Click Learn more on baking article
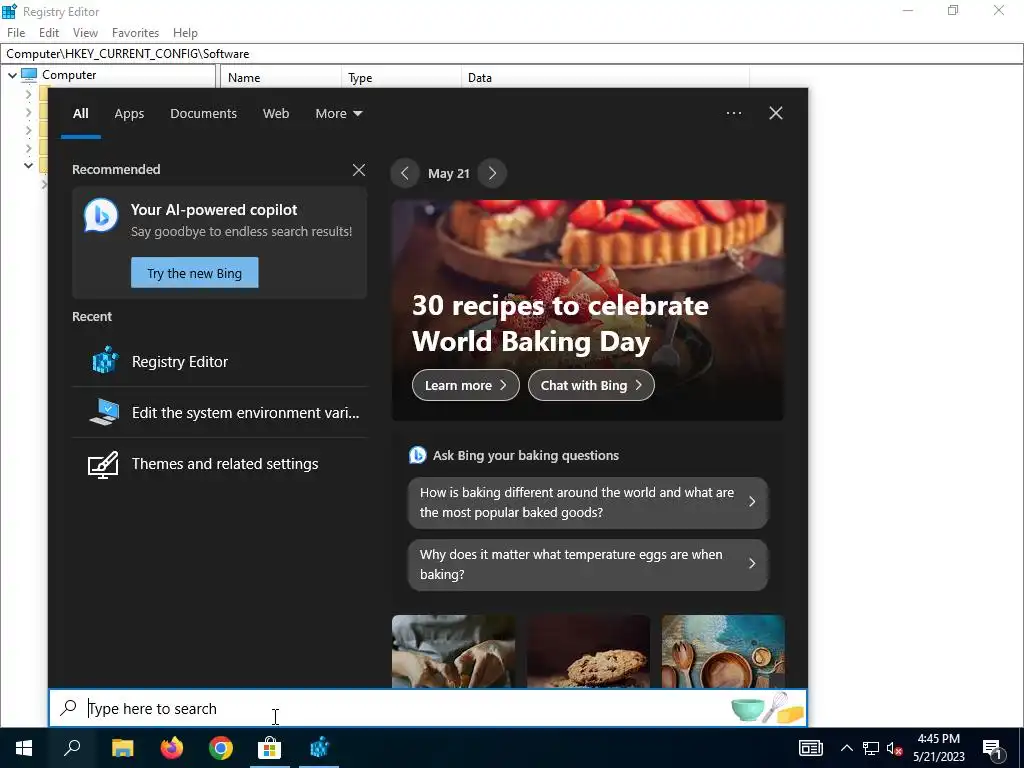 466,385
